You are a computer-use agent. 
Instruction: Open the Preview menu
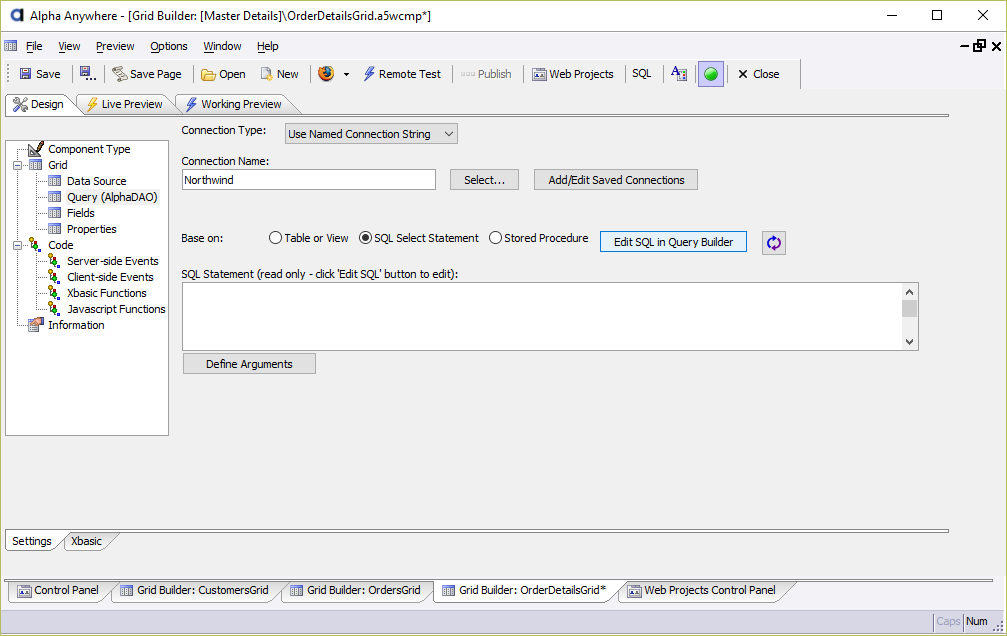point(115,46)
